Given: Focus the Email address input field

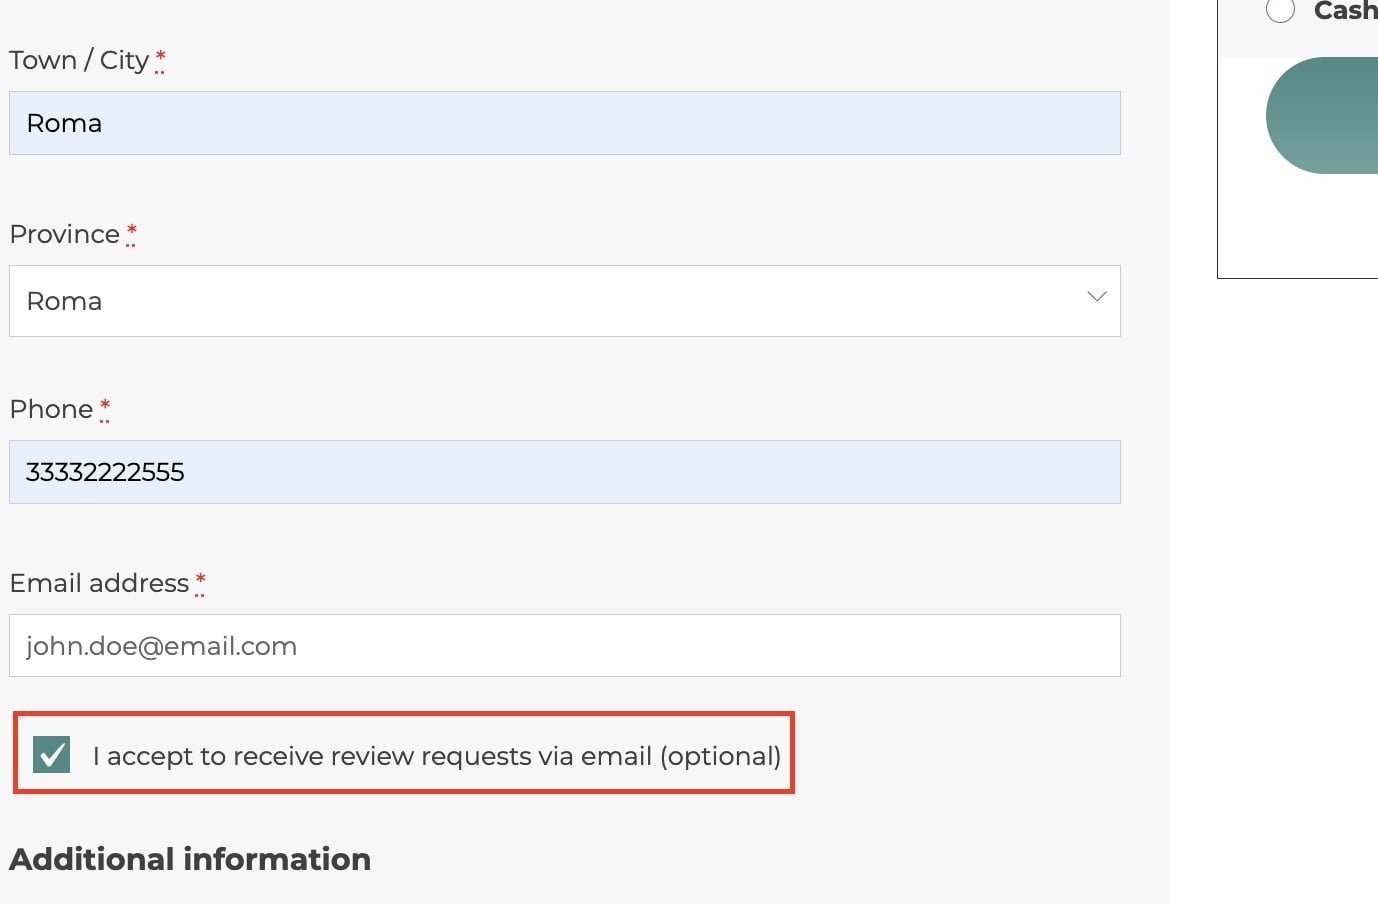Looking at the screenshot, I should tap(565, 646).
